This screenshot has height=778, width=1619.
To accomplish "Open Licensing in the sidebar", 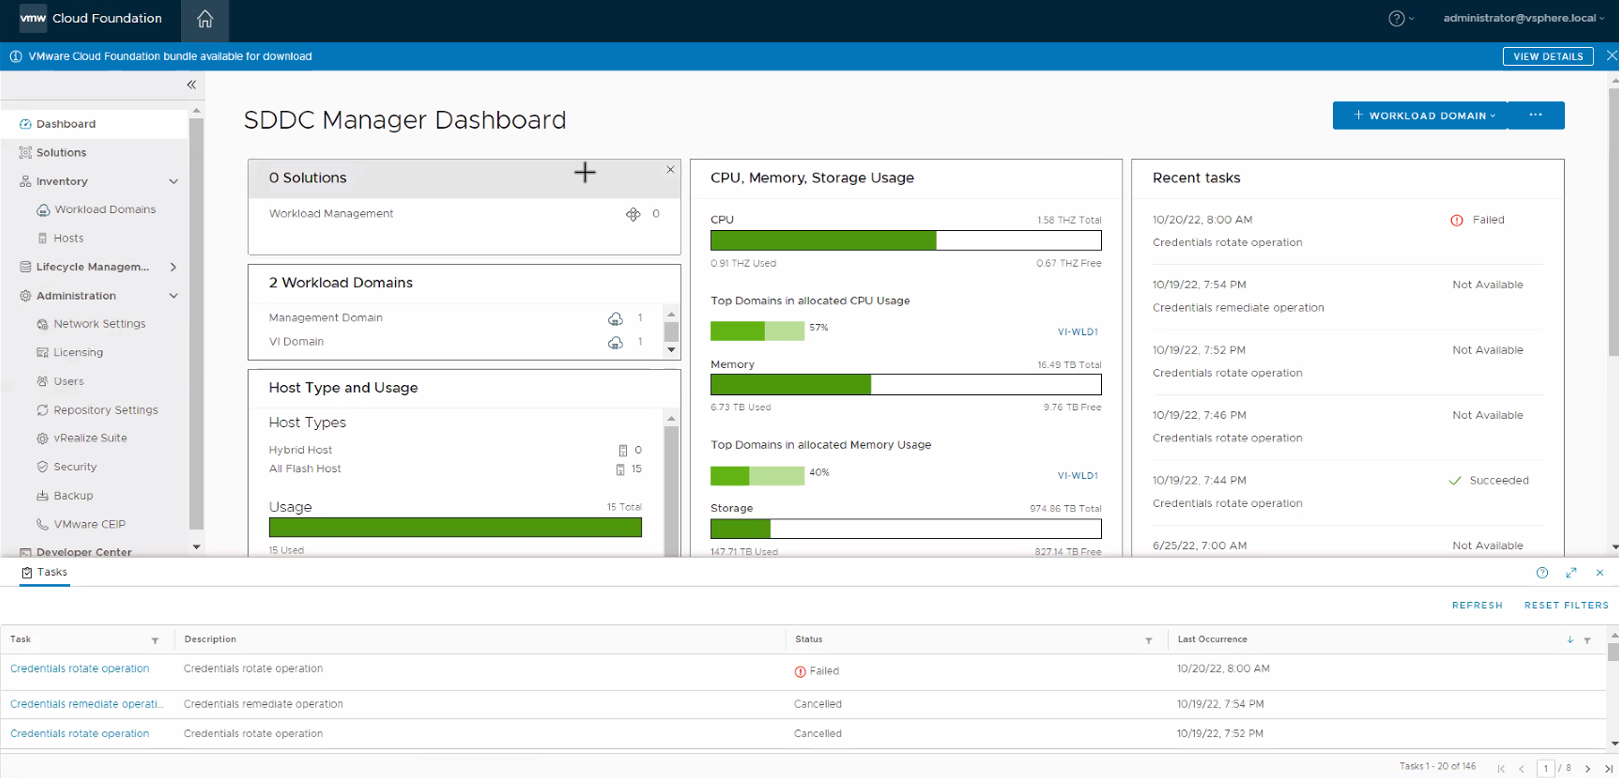I will (78, 353).
